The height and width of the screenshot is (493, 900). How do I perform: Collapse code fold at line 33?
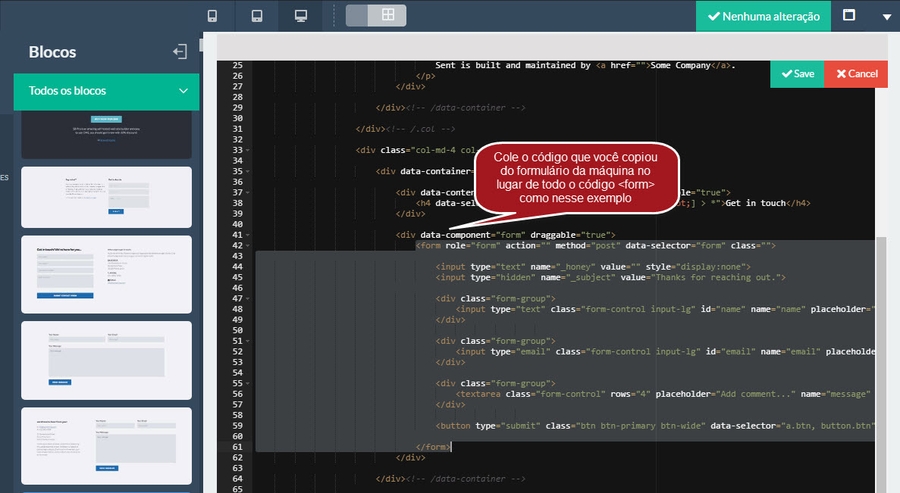point(247,150)
